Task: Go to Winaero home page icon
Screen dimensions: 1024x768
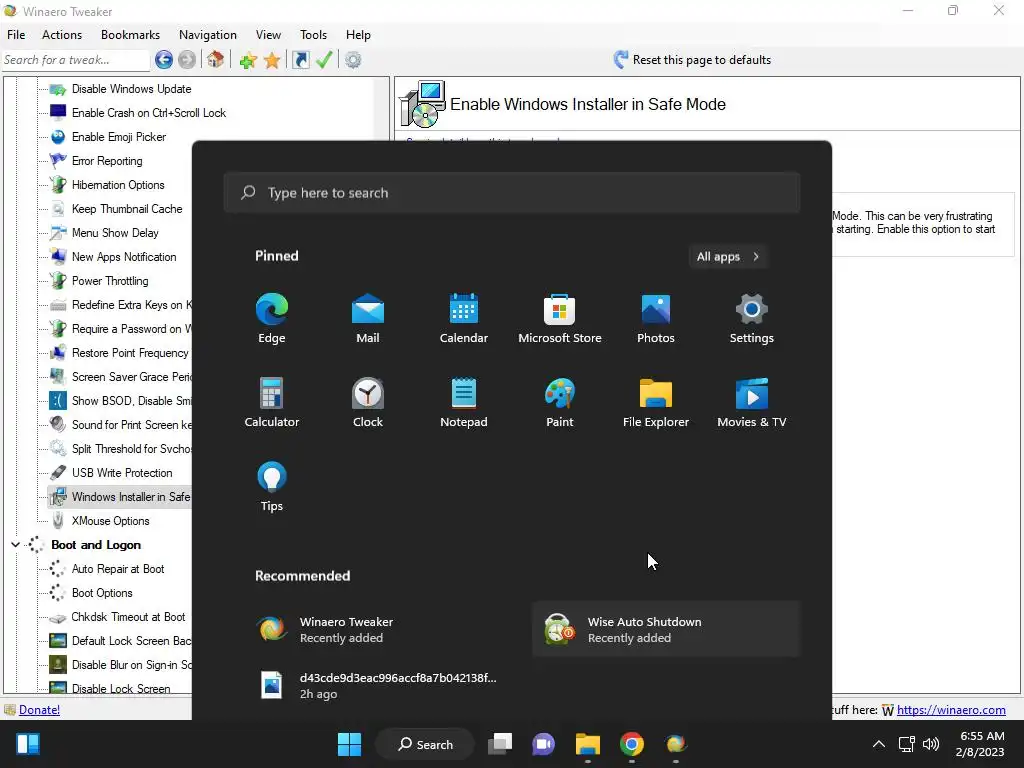Action: coord(216,60)
